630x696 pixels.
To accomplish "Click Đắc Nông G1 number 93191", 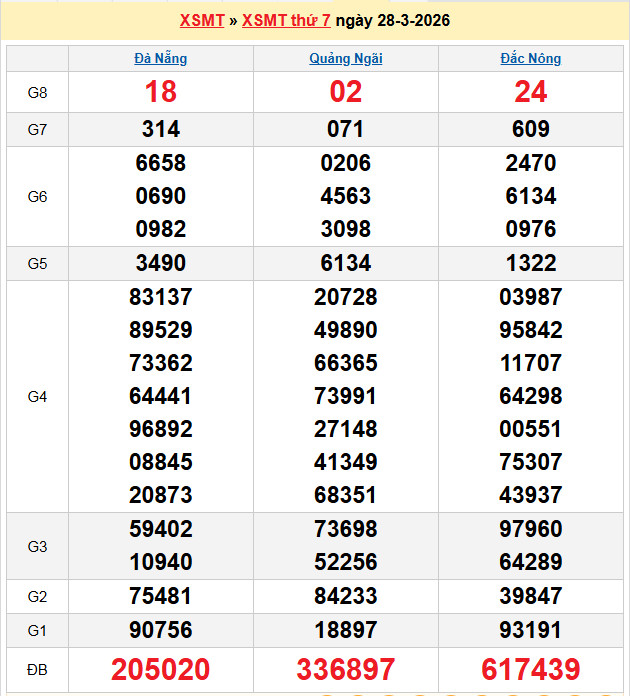I will click(x=530, y=630).
